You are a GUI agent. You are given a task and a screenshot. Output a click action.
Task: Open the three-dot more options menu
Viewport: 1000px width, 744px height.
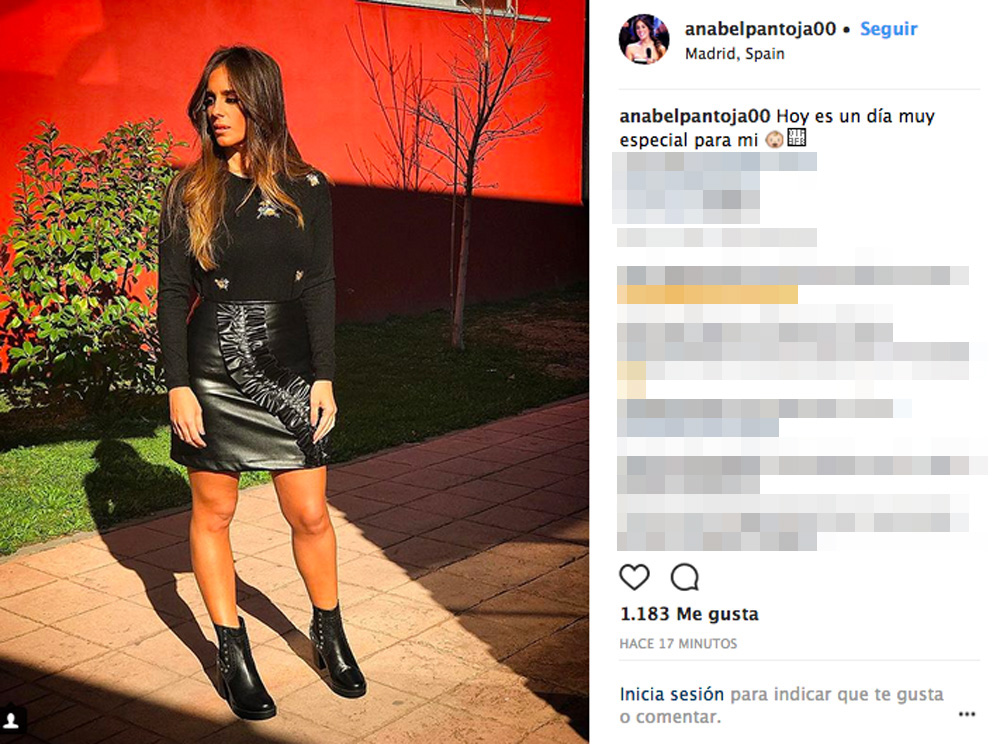966,714
